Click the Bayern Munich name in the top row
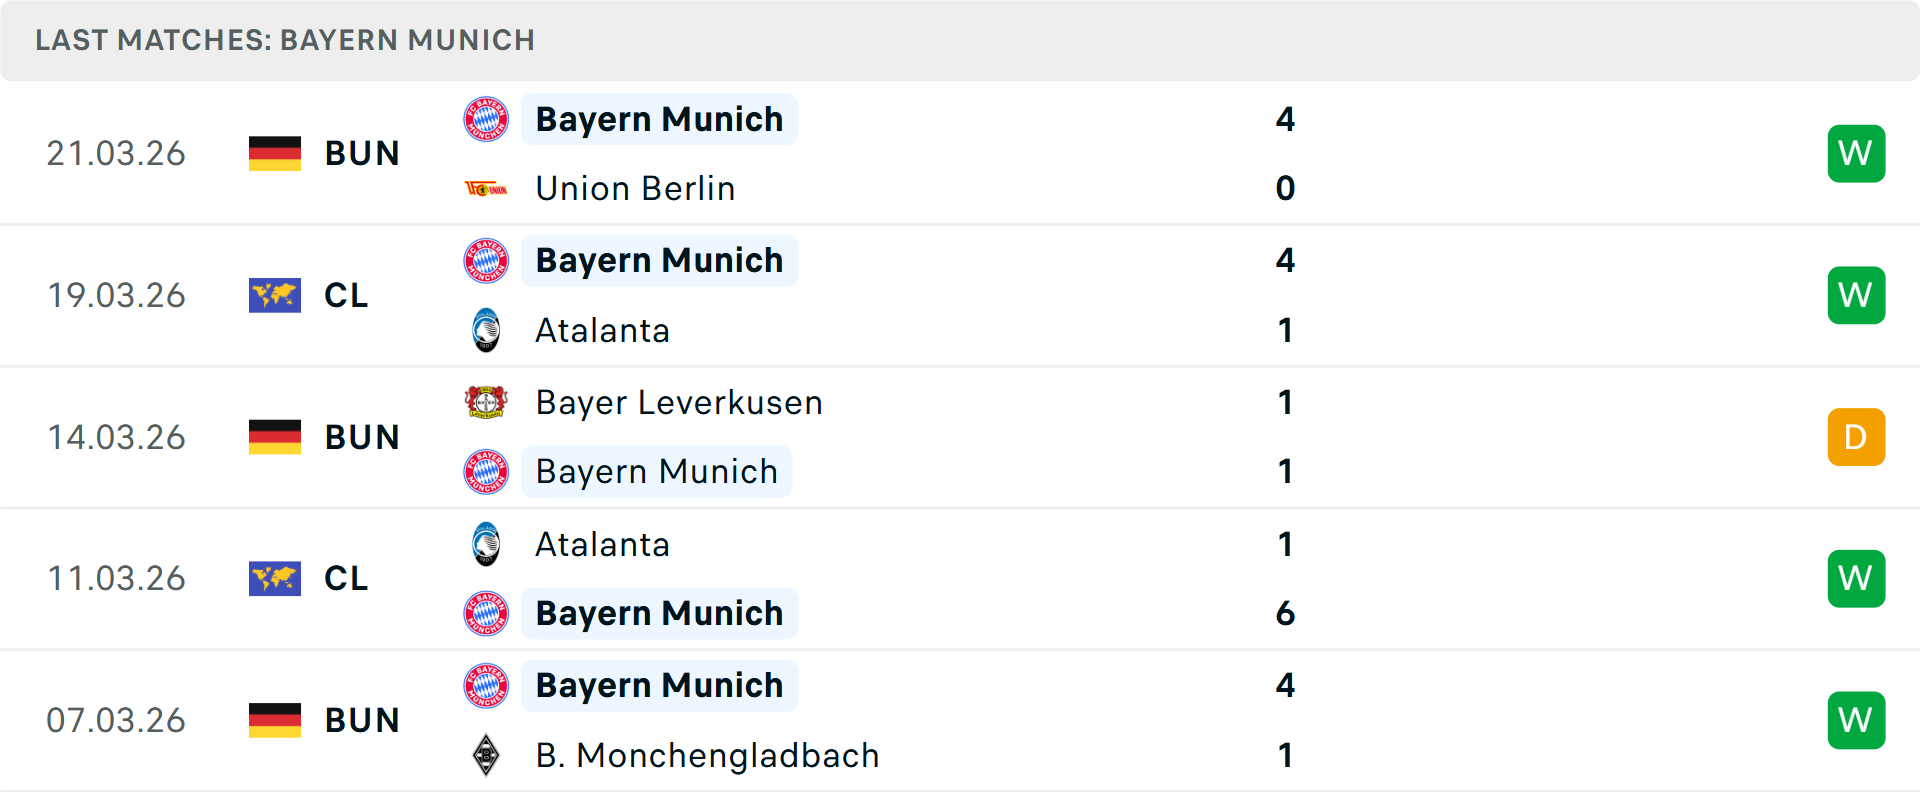Viewport: 1920px width, 792px height. click(x=659, y=119)
